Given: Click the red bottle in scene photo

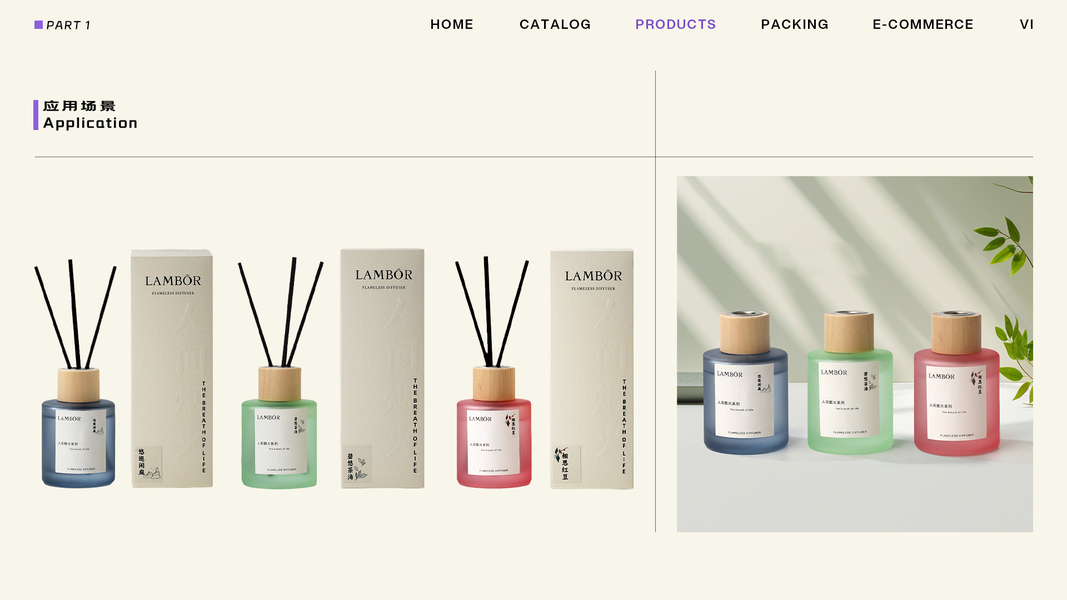Looking at the screenshot, I should pos(956,384).
